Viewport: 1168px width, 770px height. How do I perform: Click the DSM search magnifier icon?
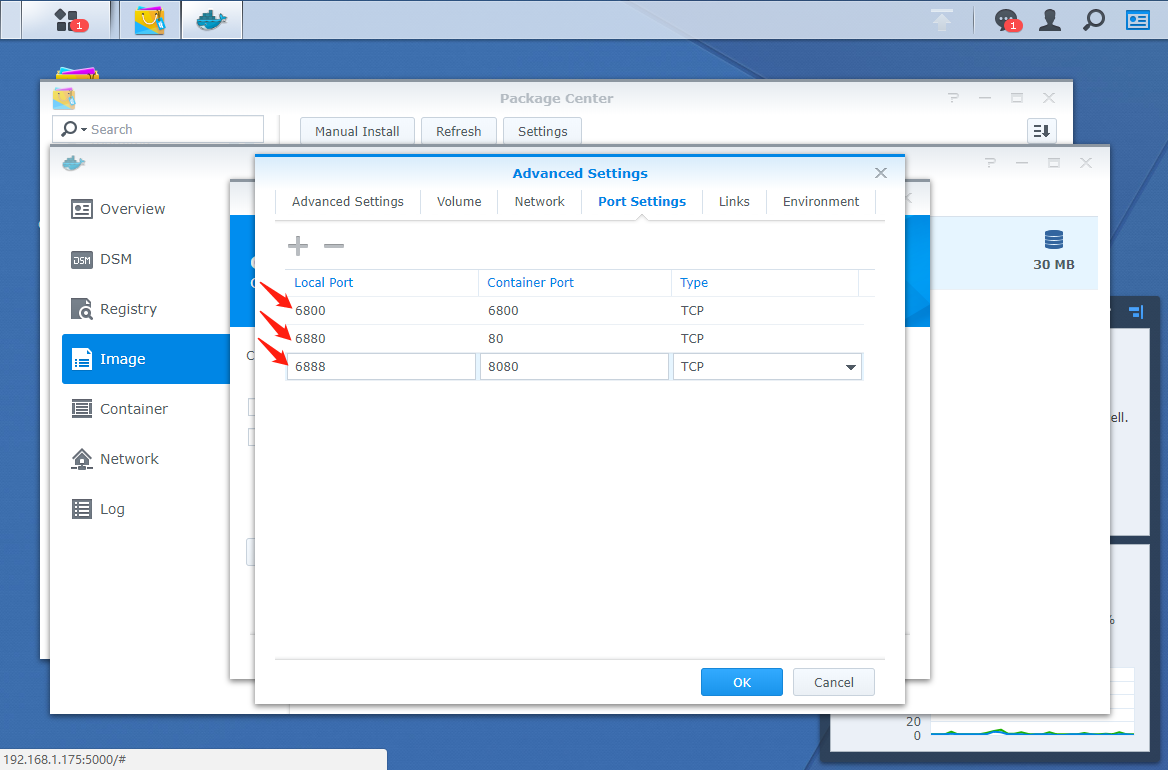click(1094, 20)
